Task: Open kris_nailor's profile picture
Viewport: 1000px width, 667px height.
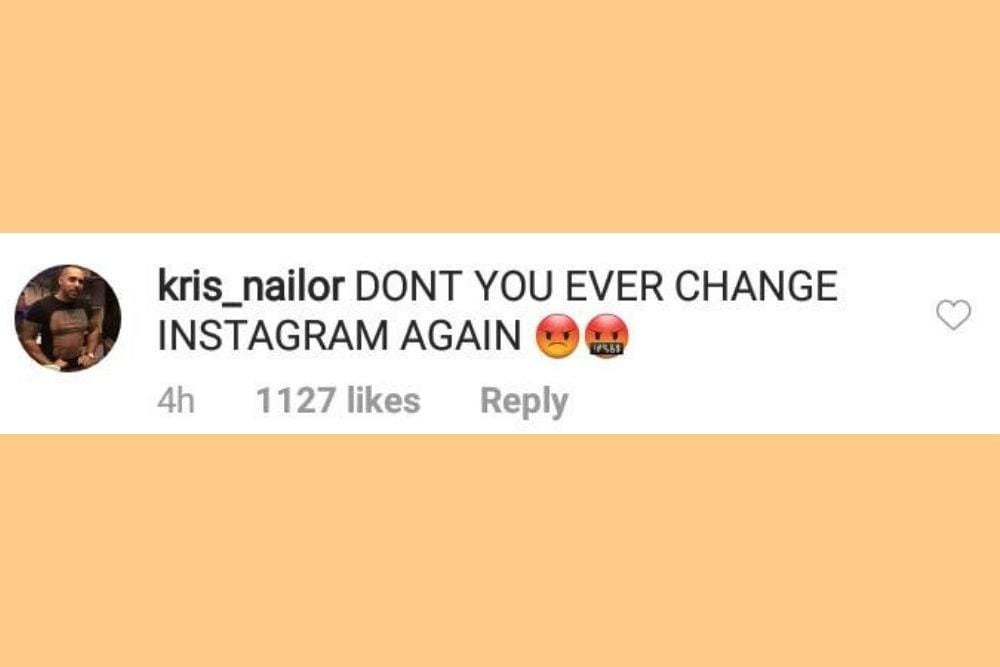Action: coord(68,318)
